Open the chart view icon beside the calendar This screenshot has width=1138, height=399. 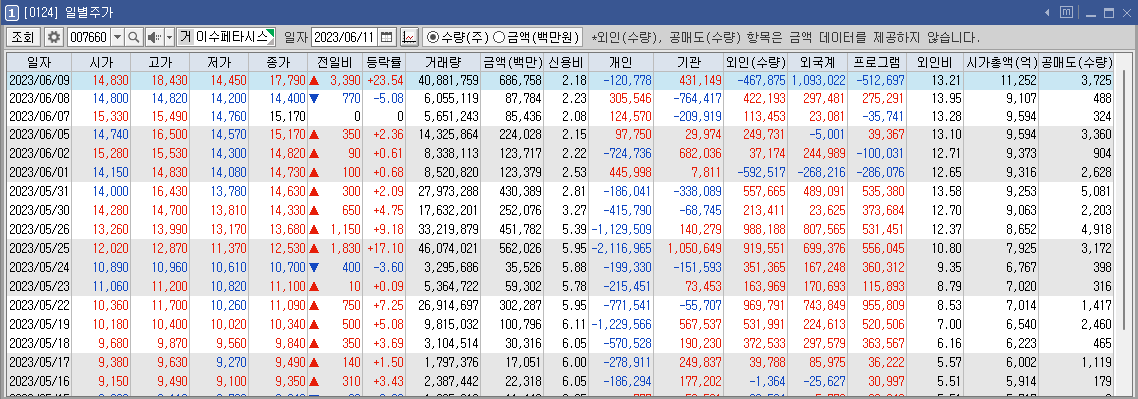coord(409,36)
